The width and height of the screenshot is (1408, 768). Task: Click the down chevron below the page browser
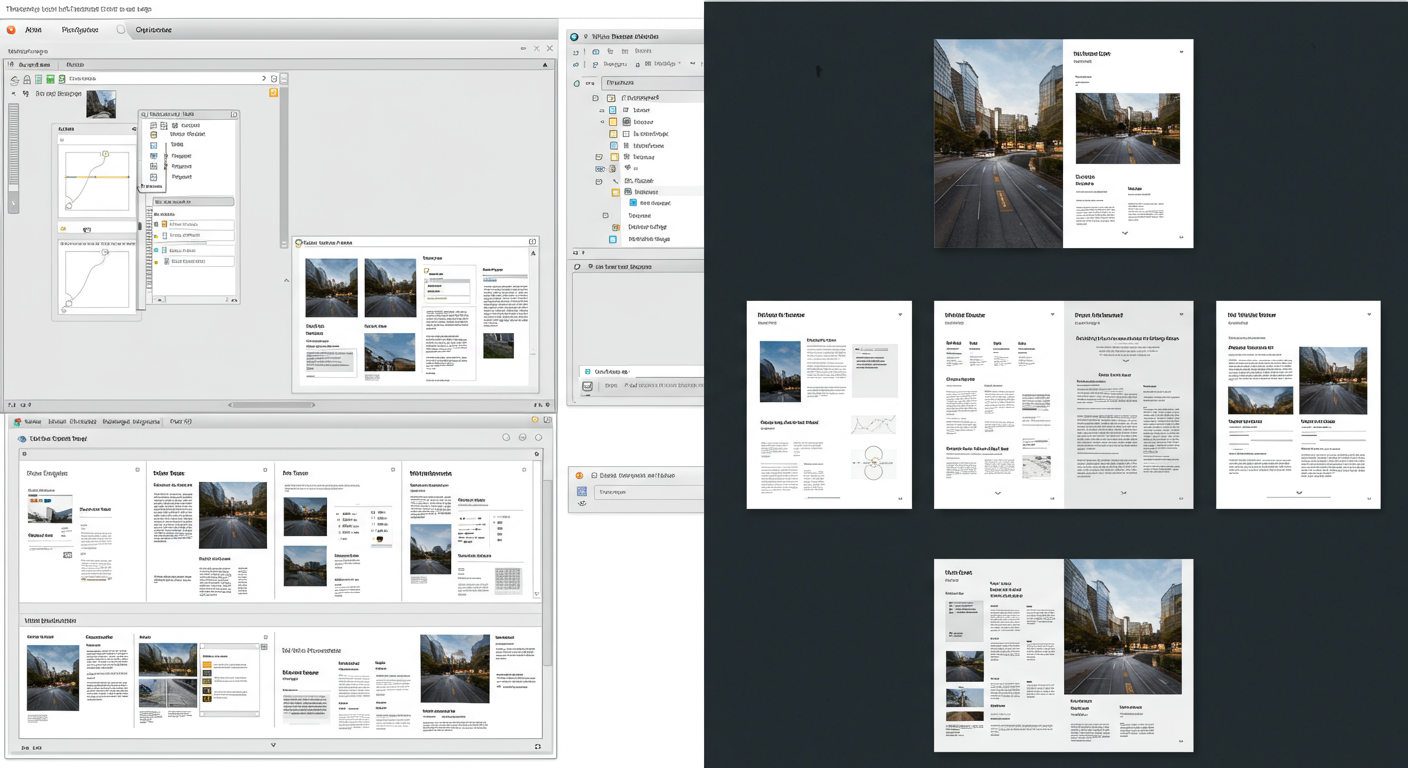pyautogui.click(x=273, y=745)
